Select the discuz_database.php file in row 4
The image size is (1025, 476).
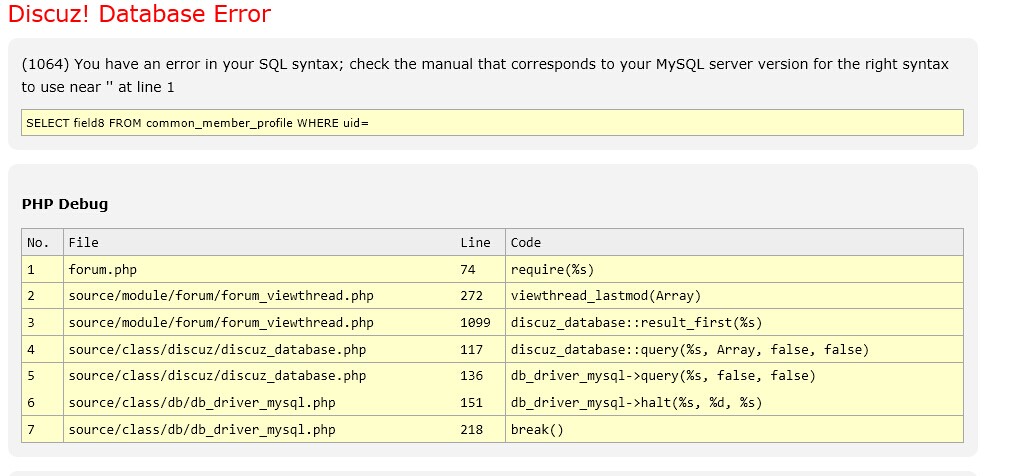[217, 350]
